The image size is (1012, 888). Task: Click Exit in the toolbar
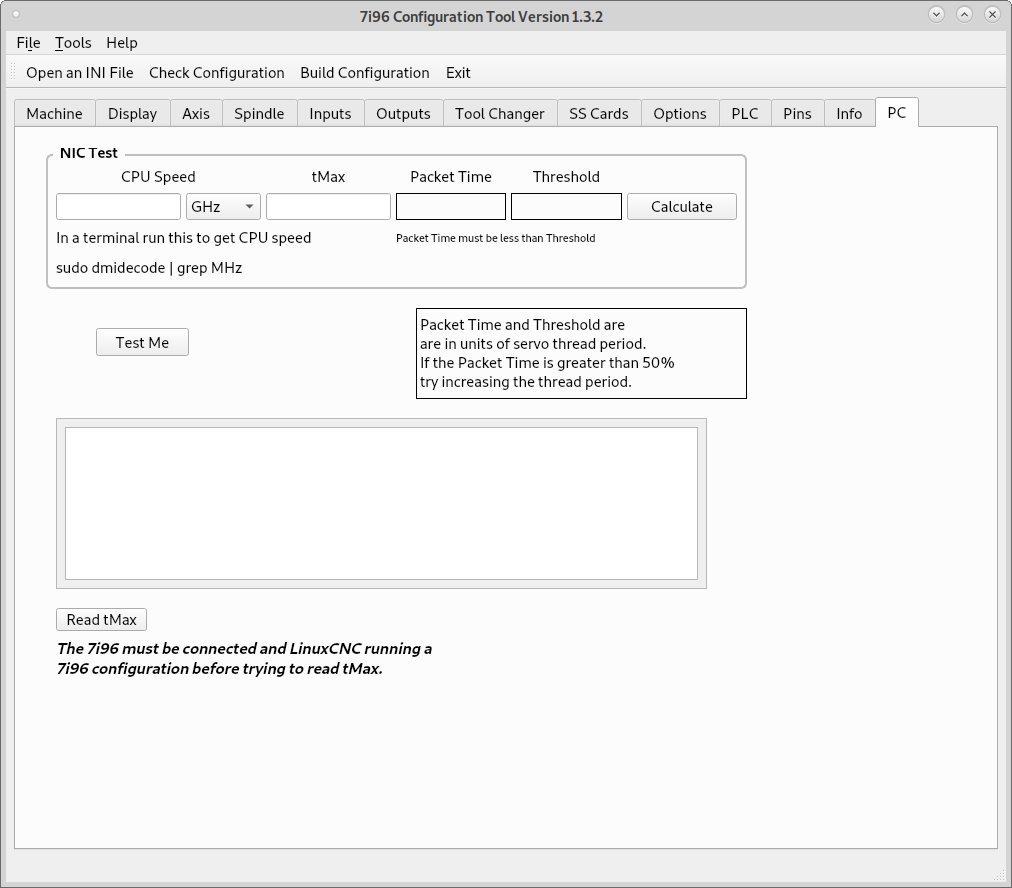pyautogui.click(x=458, y=73)
